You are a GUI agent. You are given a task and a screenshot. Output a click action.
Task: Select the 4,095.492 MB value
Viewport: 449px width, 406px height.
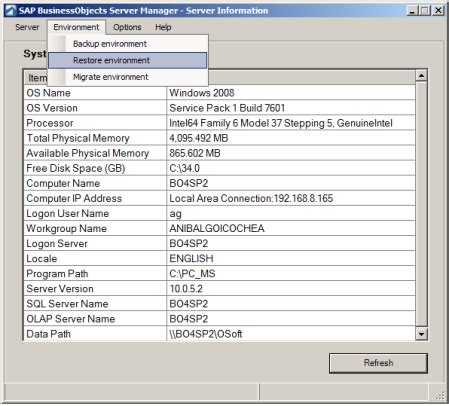(291, 138)
